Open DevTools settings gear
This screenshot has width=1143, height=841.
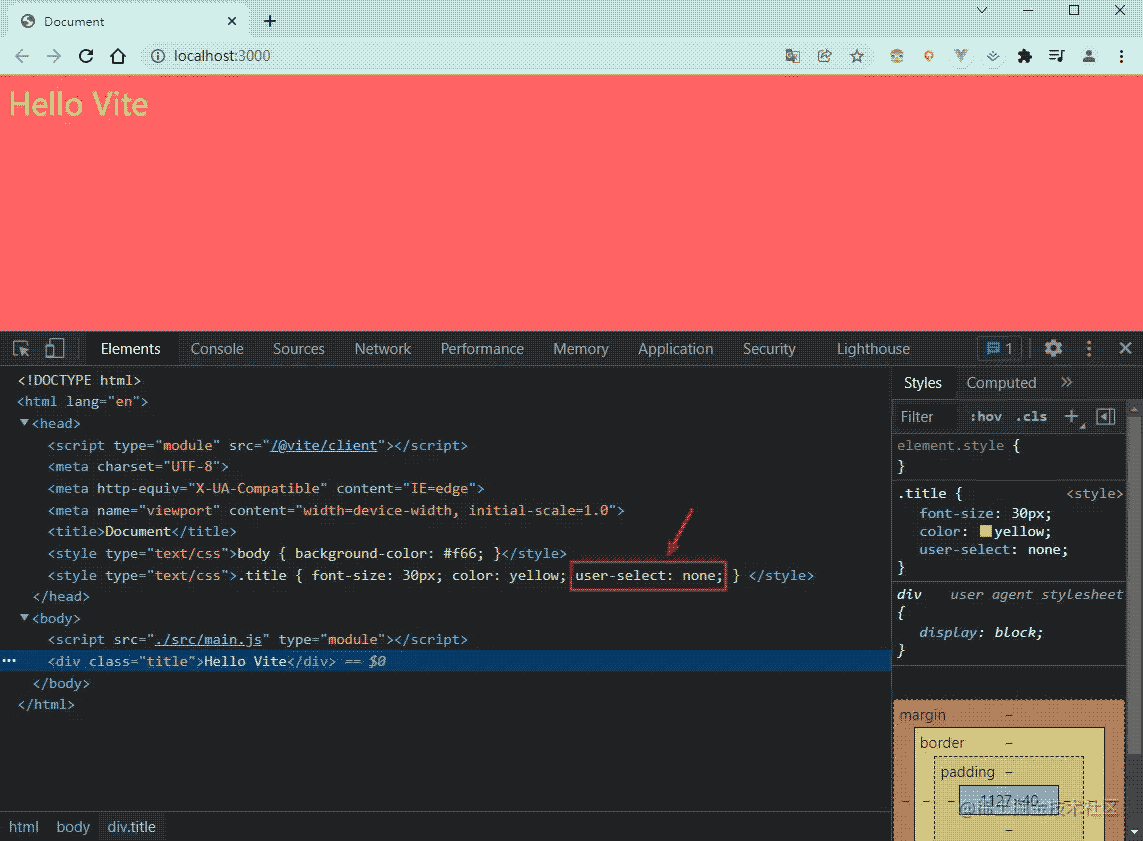[x=1053, y=348]
